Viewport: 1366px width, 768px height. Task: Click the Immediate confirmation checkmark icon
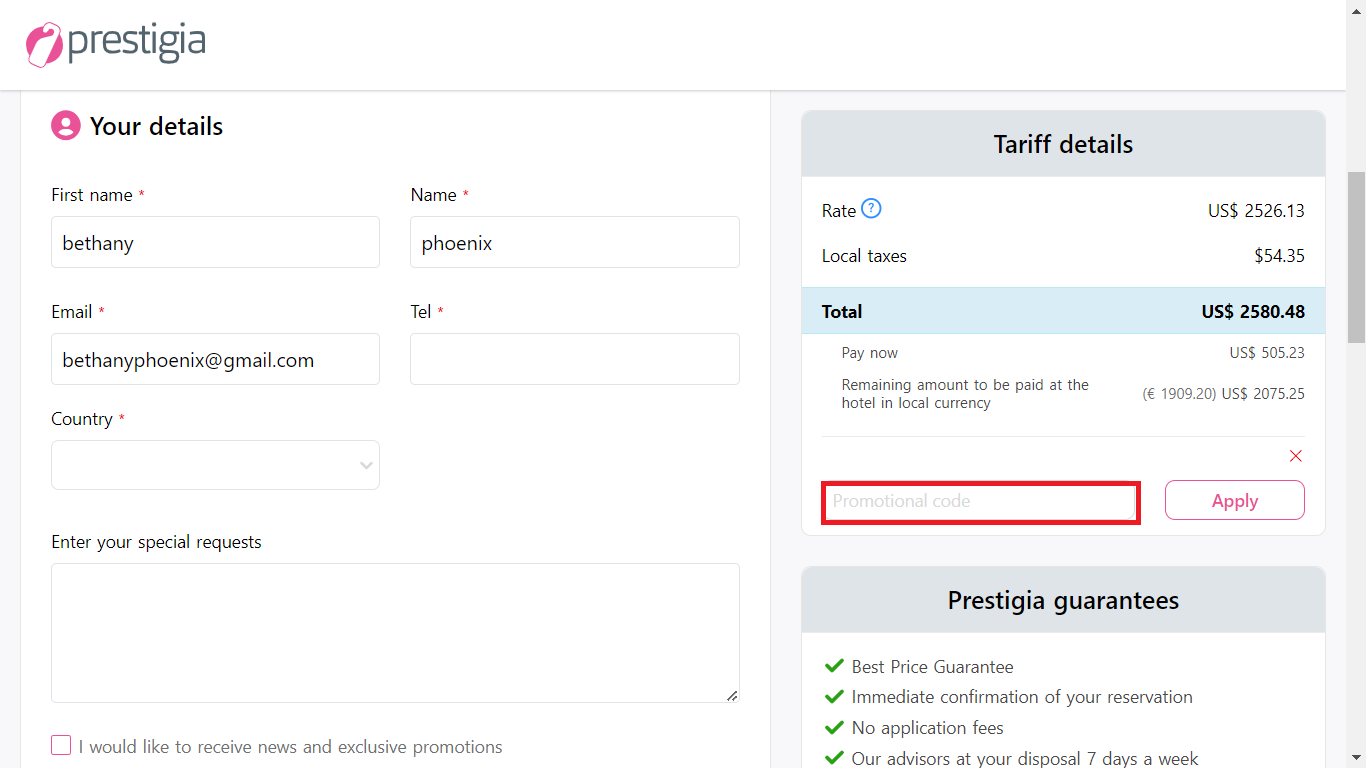click(834, 697)
